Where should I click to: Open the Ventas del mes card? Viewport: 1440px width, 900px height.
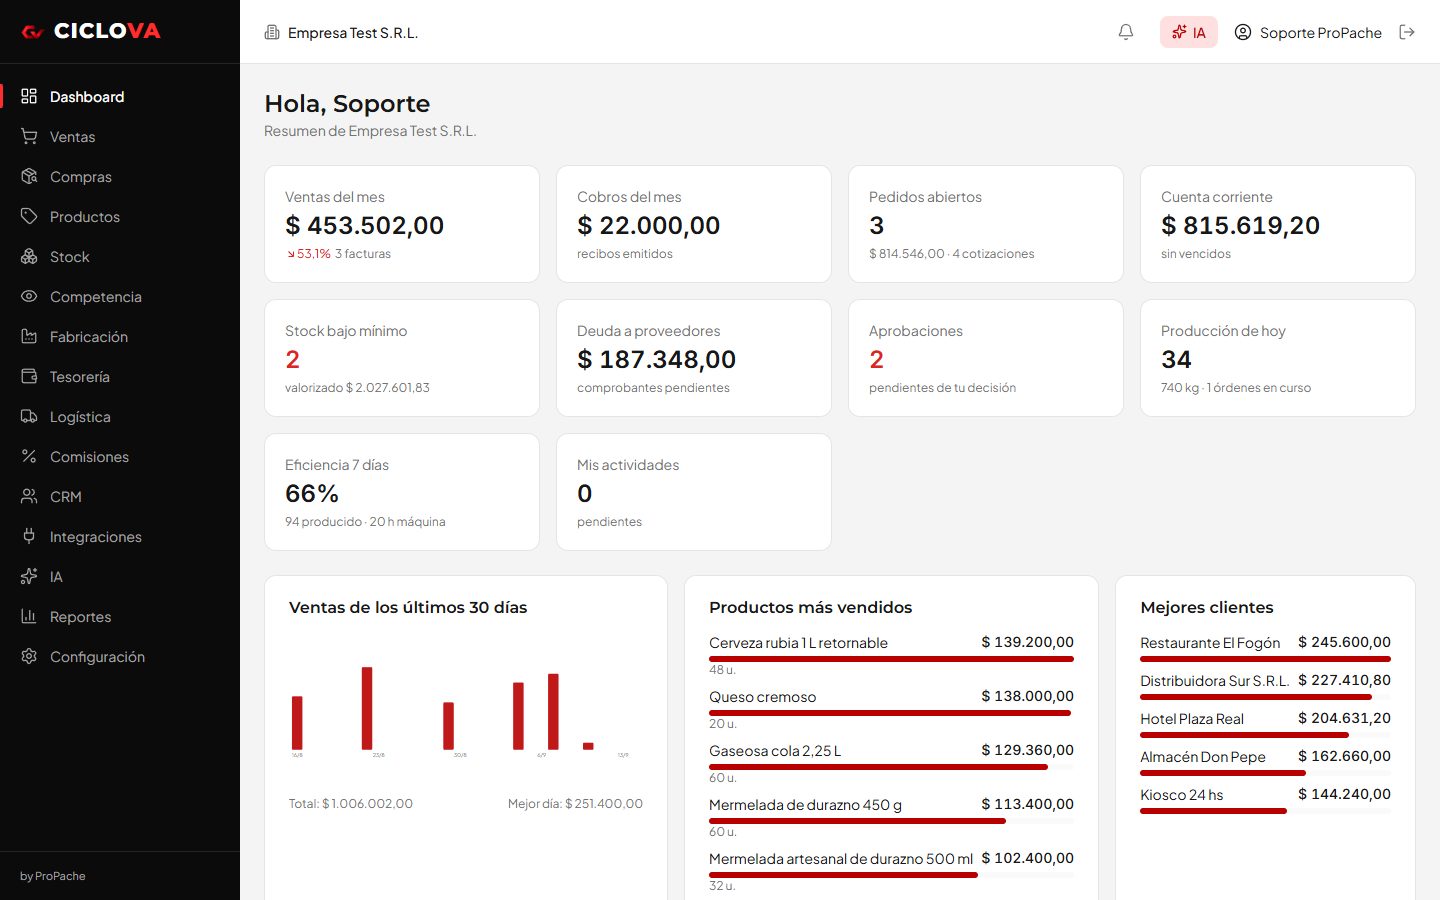(402, 224)
